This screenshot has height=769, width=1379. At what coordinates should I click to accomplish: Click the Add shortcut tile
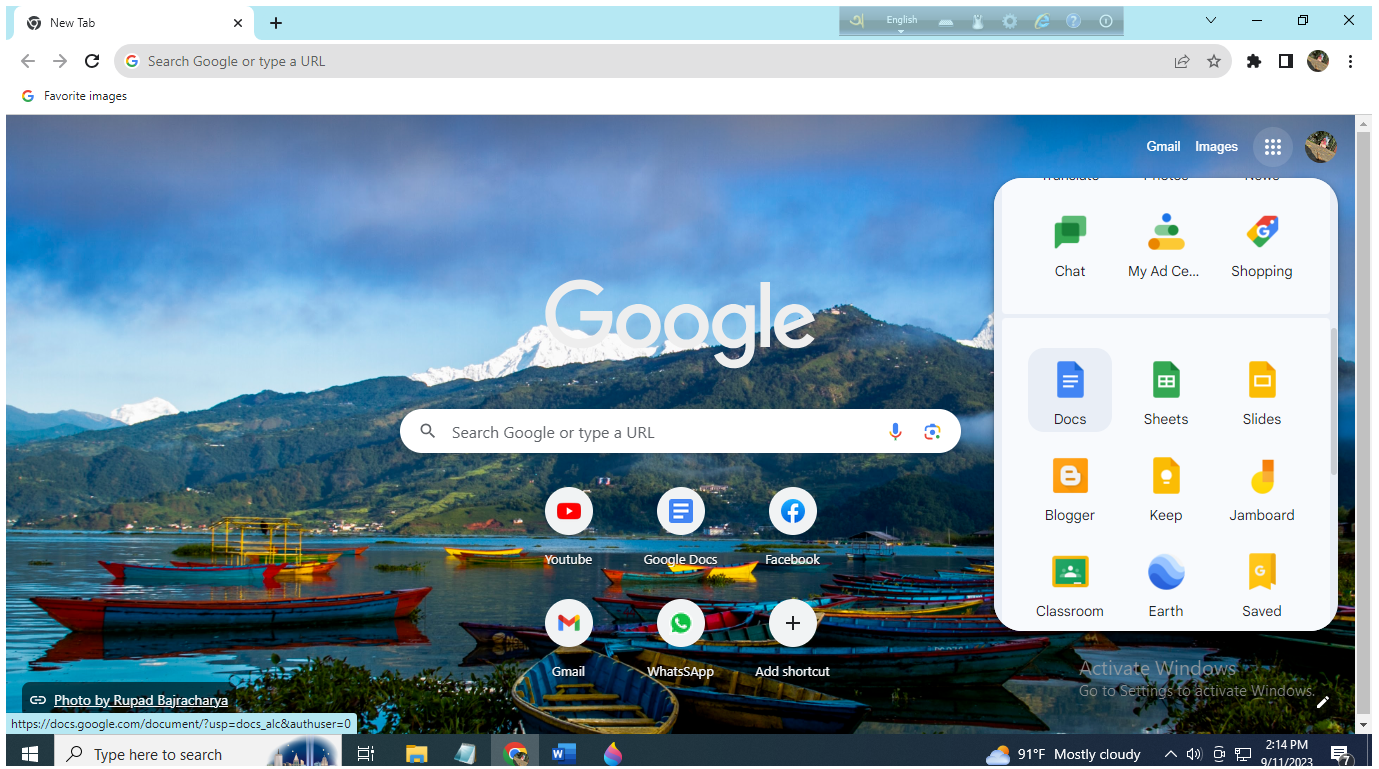pyautogui.click(x=793, y=640)
